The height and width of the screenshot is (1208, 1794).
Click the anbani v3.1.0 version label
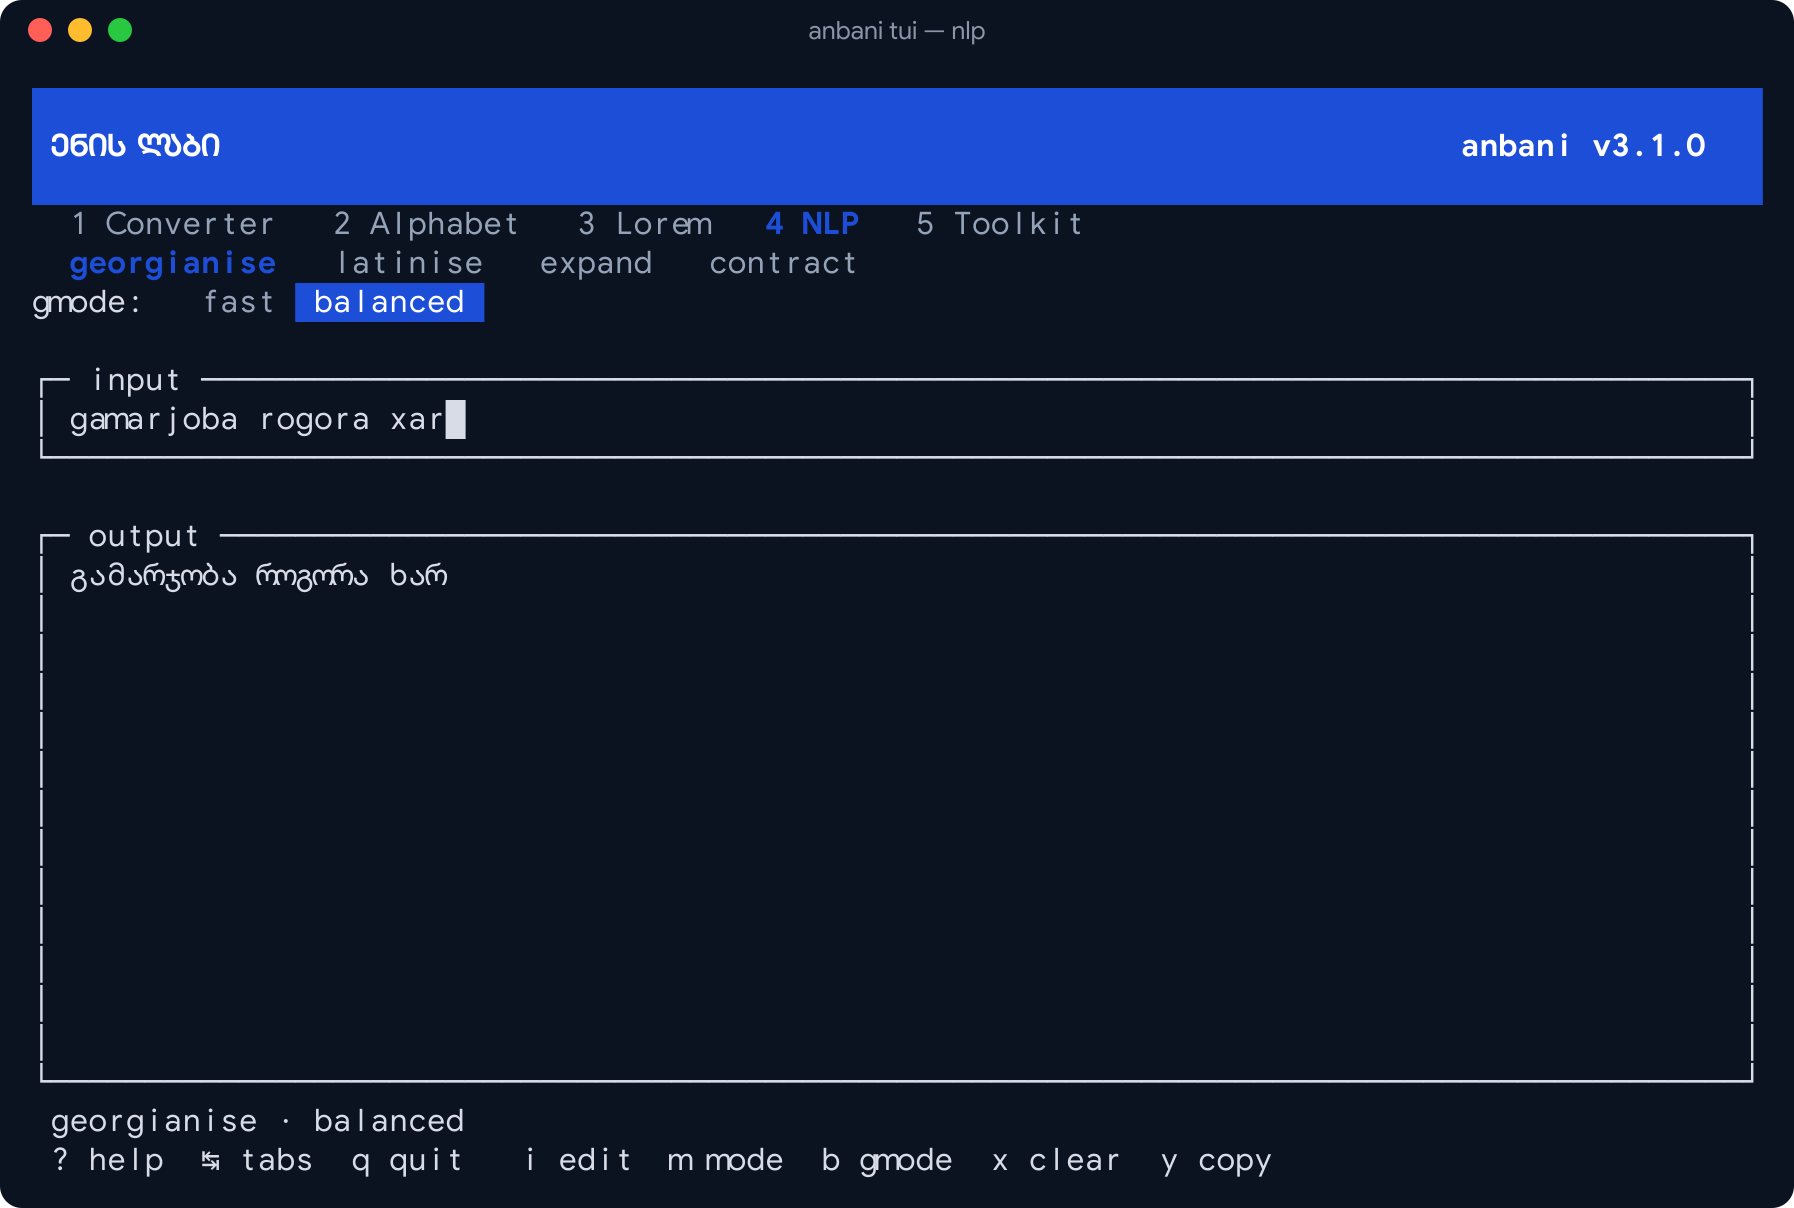[1583, 146]
